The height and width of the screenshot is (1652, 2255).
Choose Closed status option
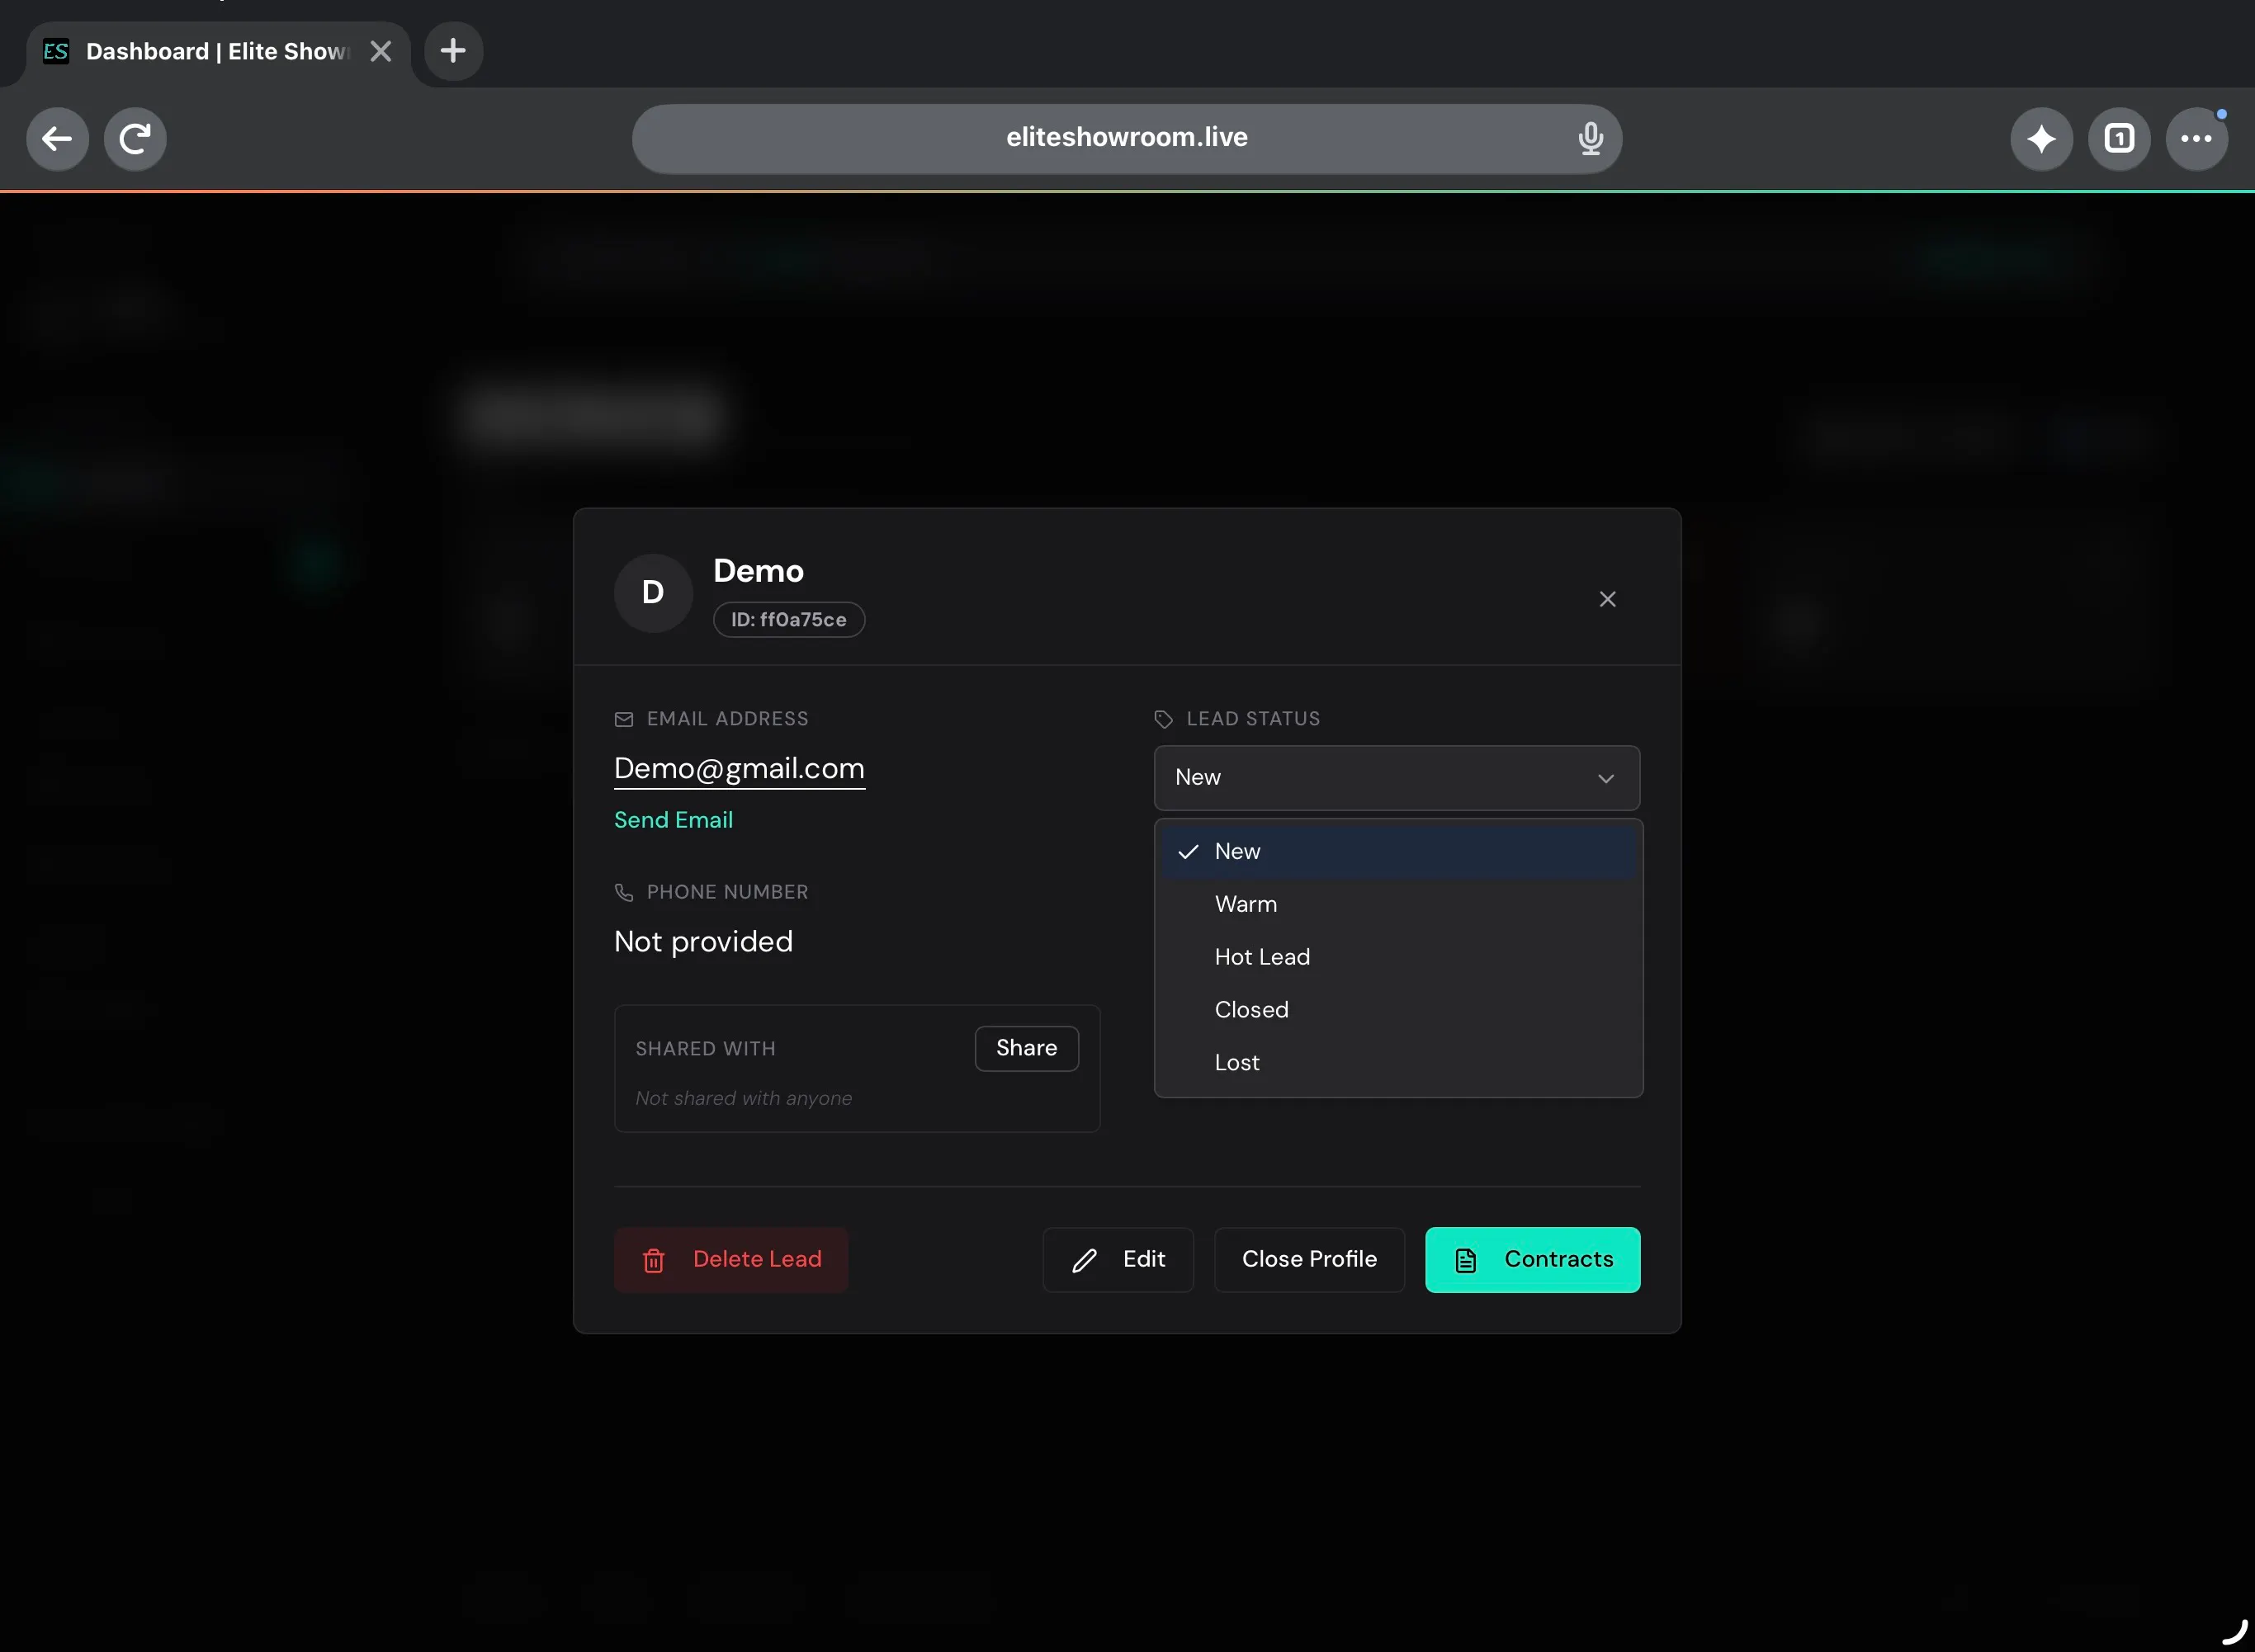(1398, 1010)
